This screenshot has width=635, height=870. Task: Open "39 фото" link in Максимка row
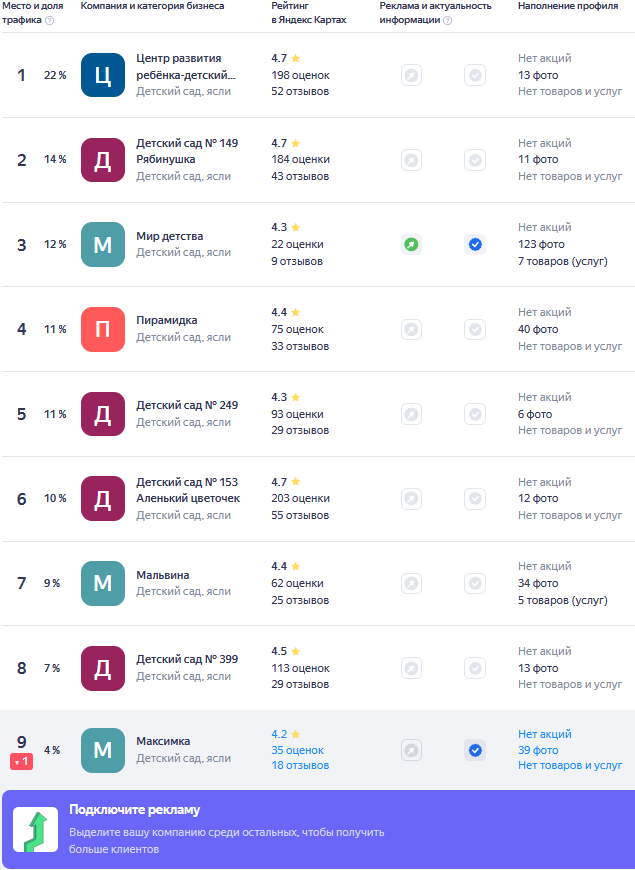coord(538,750)
